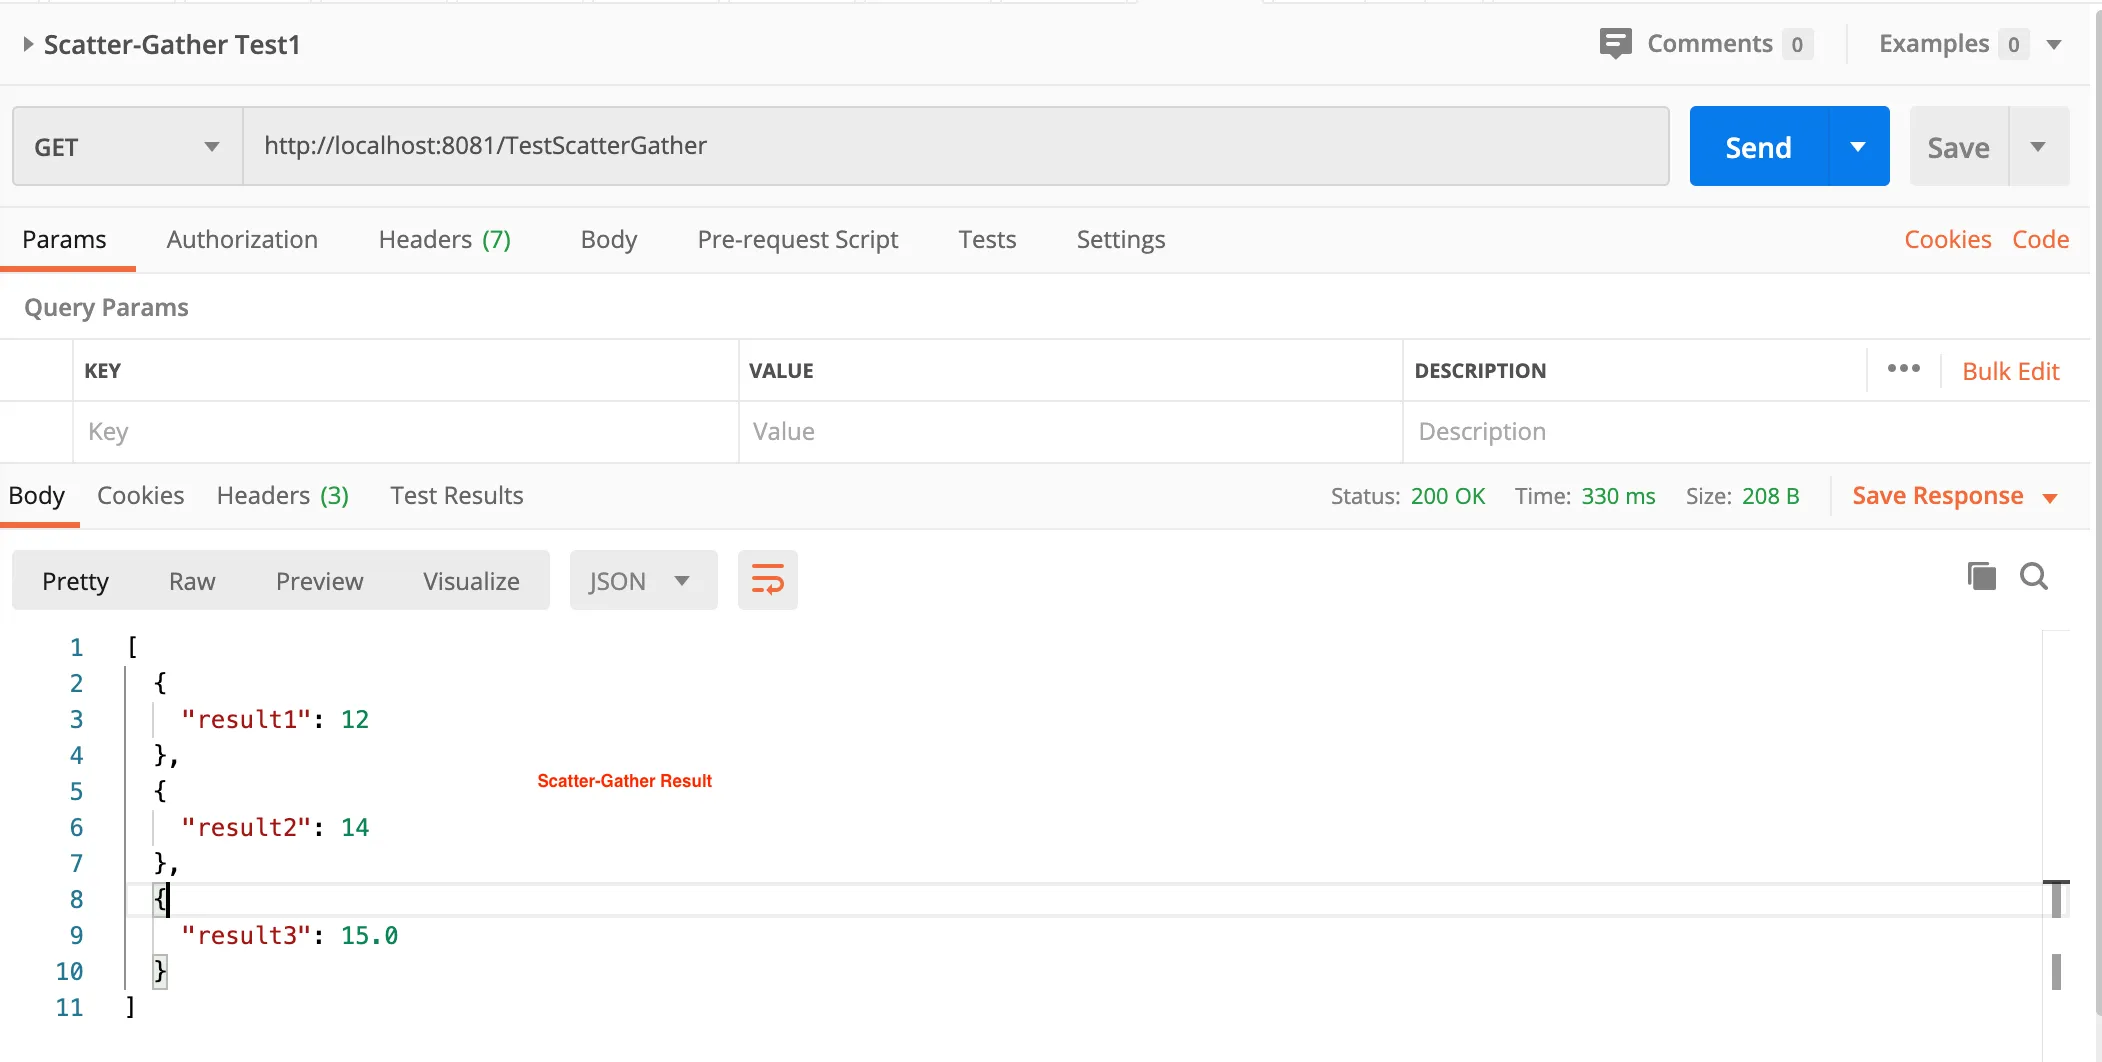
Task: Select the response Body tab
Action: pyautogui.click(x=36, y=496)
